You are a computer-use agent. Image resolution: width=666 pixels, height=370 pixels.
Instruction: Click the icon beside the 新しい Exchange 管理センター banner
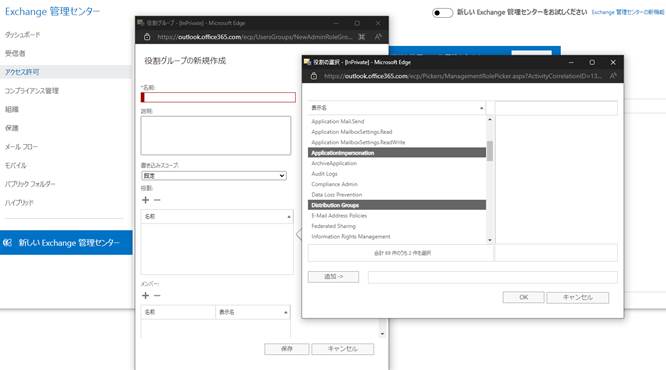7,243
